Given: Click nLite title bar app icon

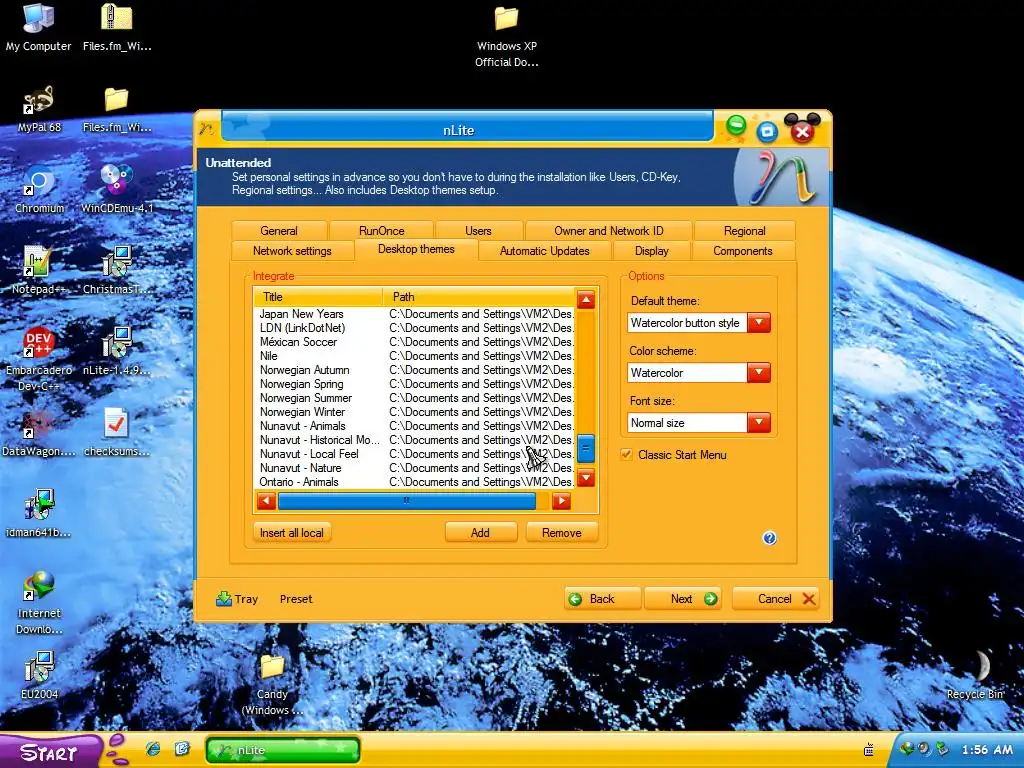Looking at the screenshot, I should (x=207, y=129).
